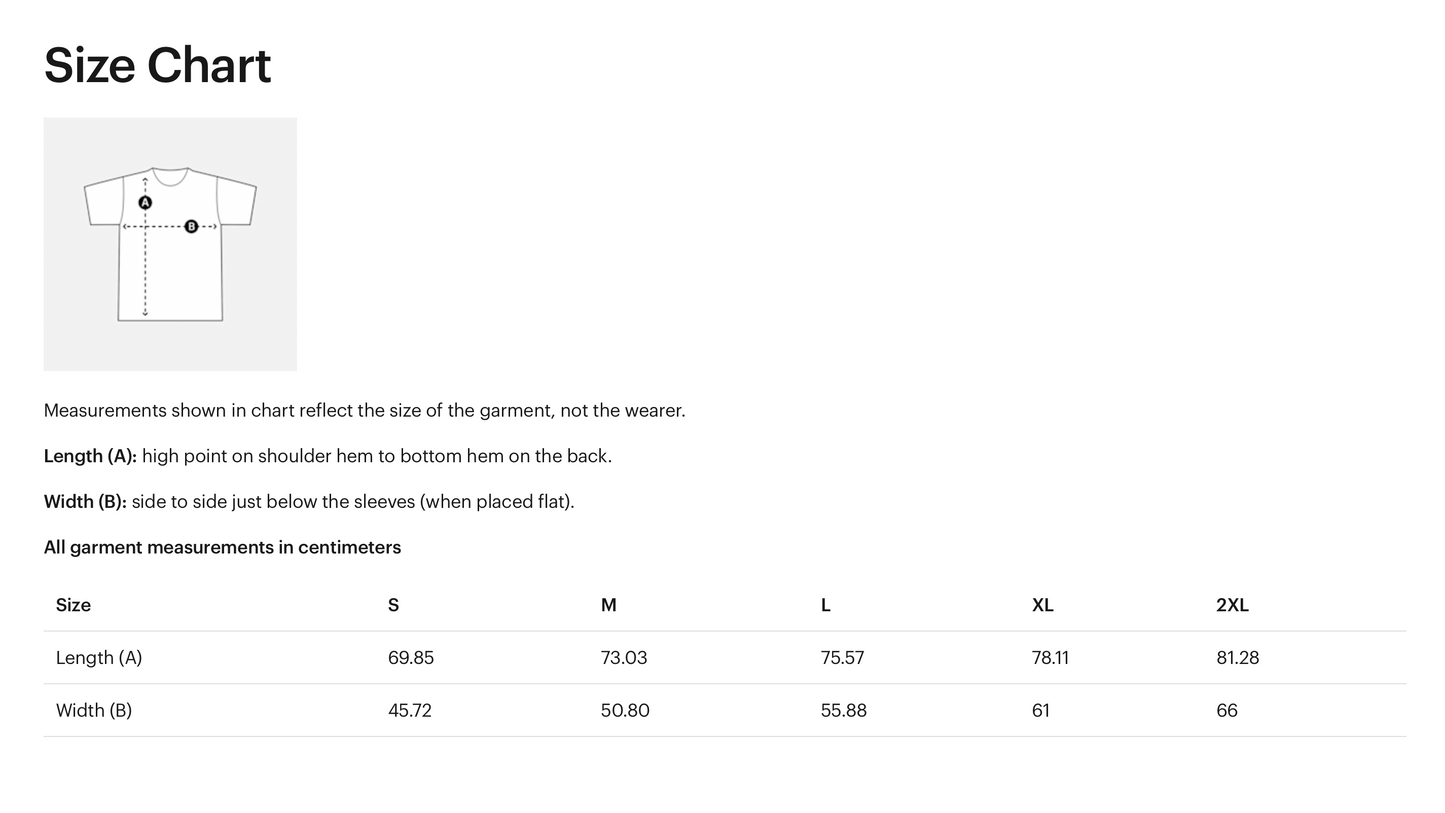
Task: Click the 69.85 length value for size S
Action: (x=411, y=658)
